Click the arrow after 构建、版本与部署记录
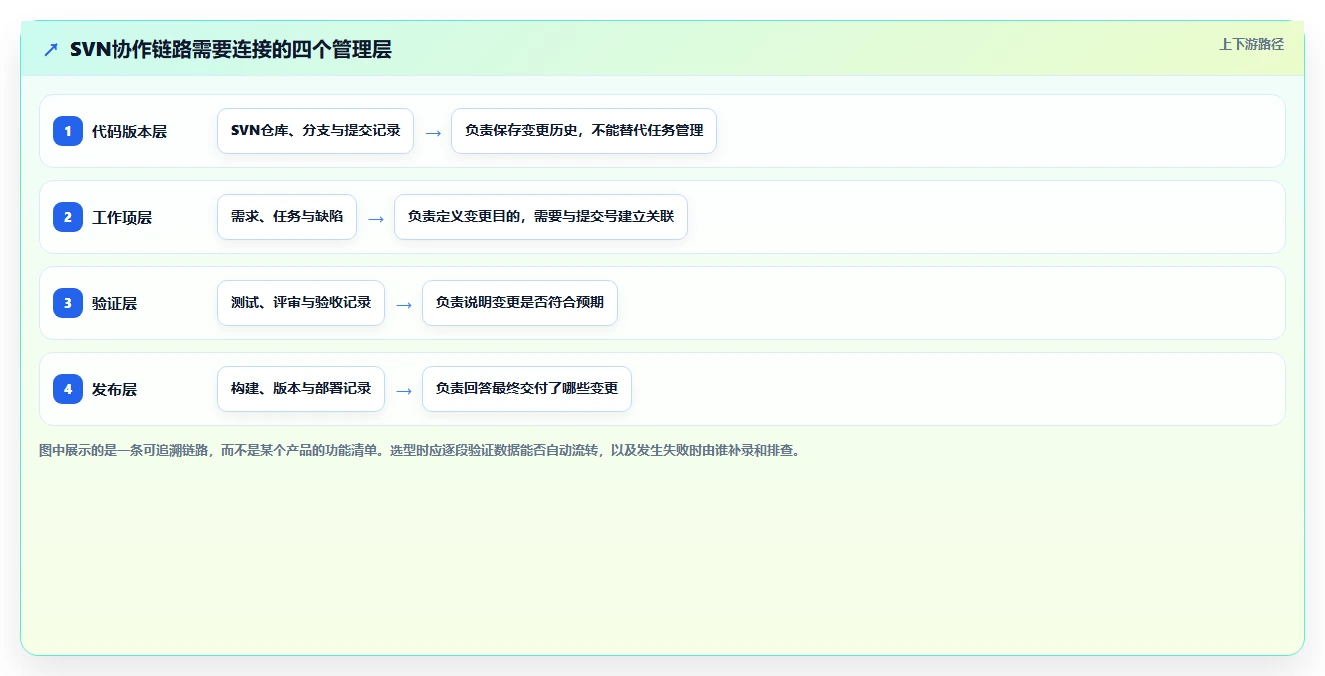This screenshot has width=1325, height=676. pyautogui.click(x=404, y=390)
